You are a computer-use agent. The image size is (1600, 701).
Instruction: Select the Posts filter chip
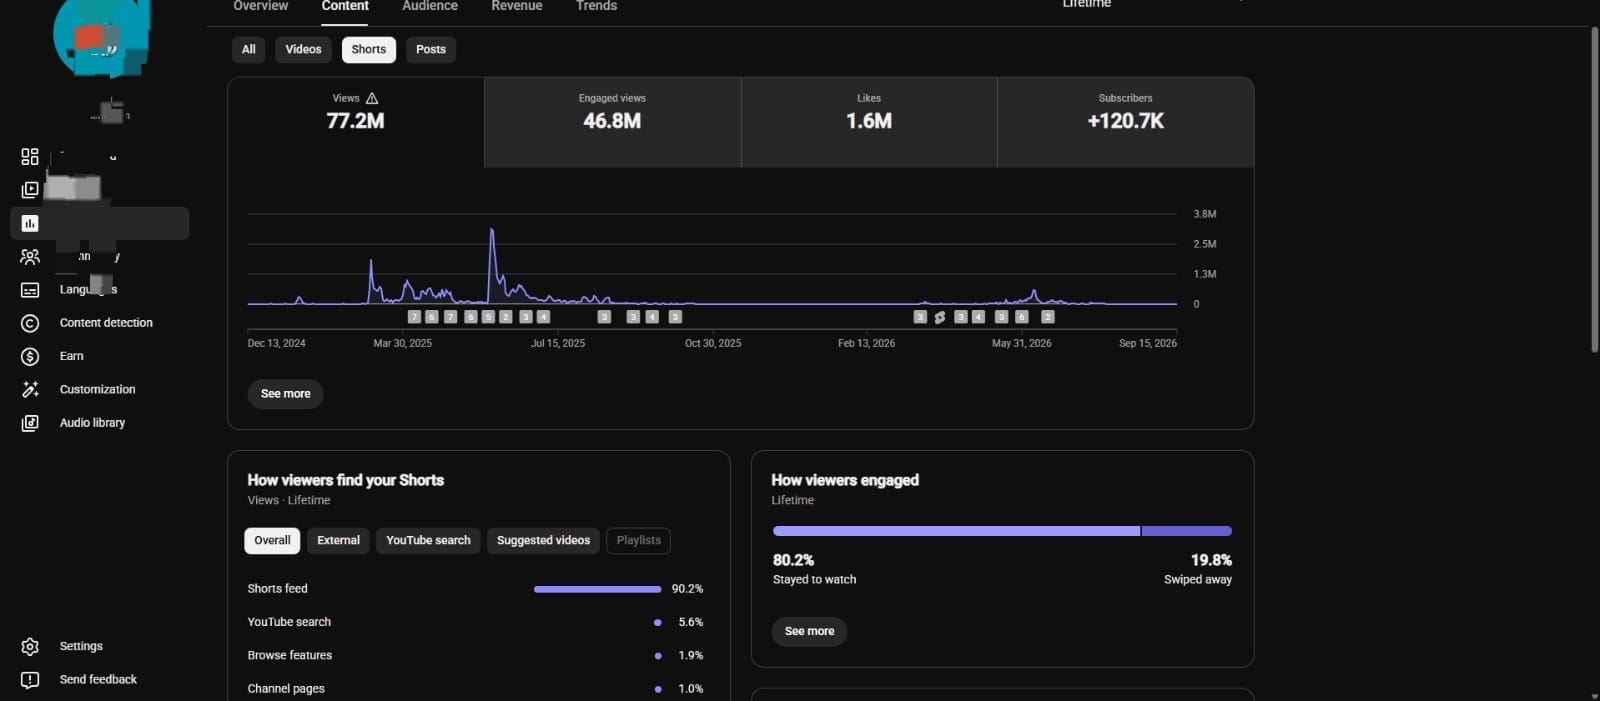431,50
